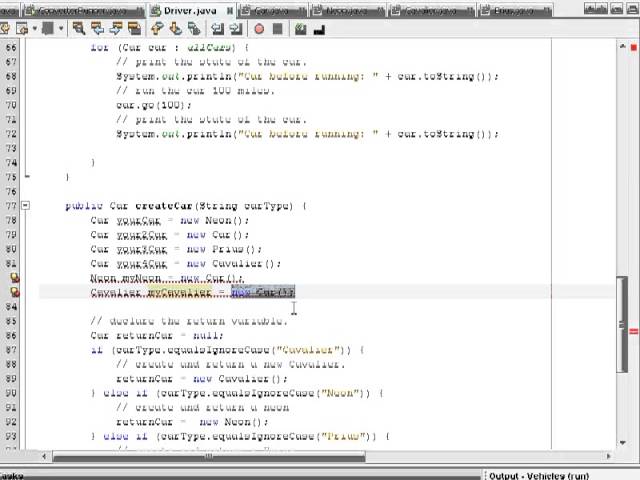640x480 pixels.
Task: Click the vertical scrollbar thumb
Action: pyautogui.click(x=622, y=324)
